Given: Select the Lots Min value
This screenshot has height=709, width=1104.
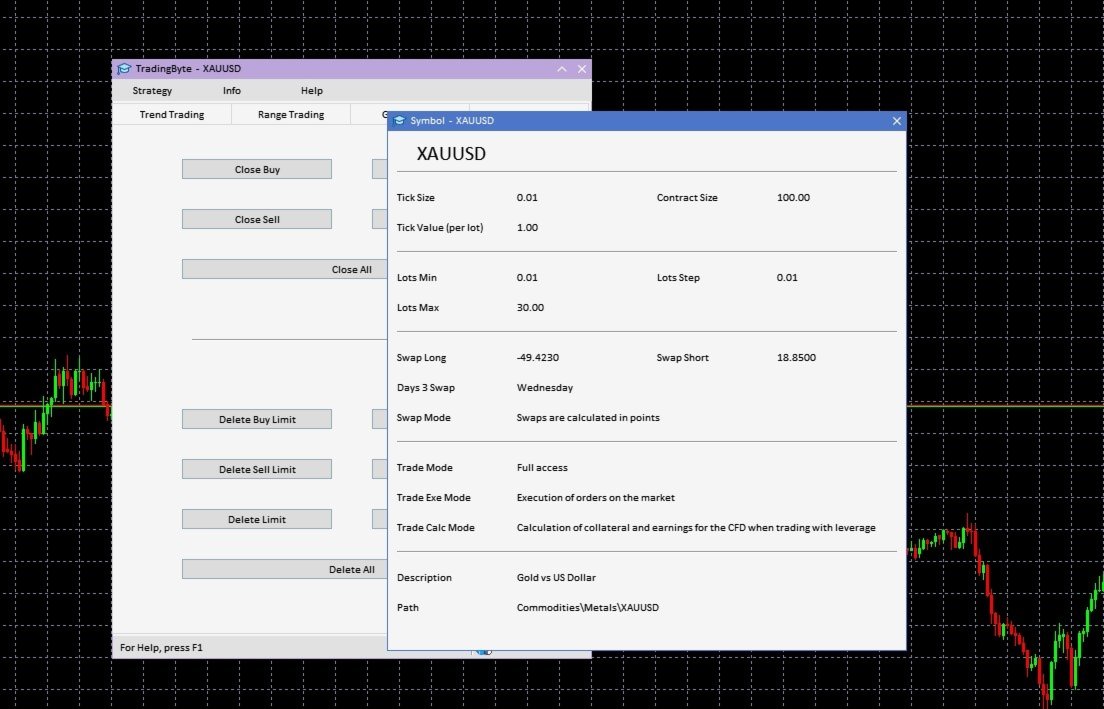Looking at the screenshot, I should pos(527,278).
